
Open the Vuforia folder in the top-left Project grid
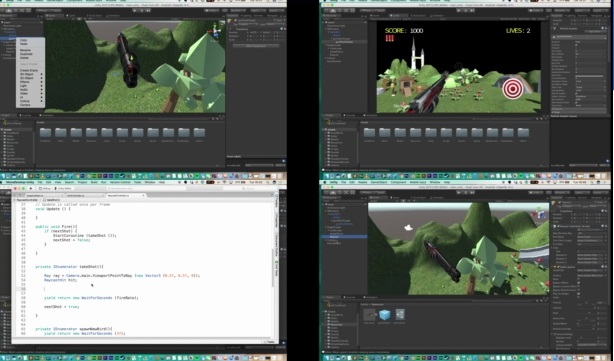pos(199,133)
